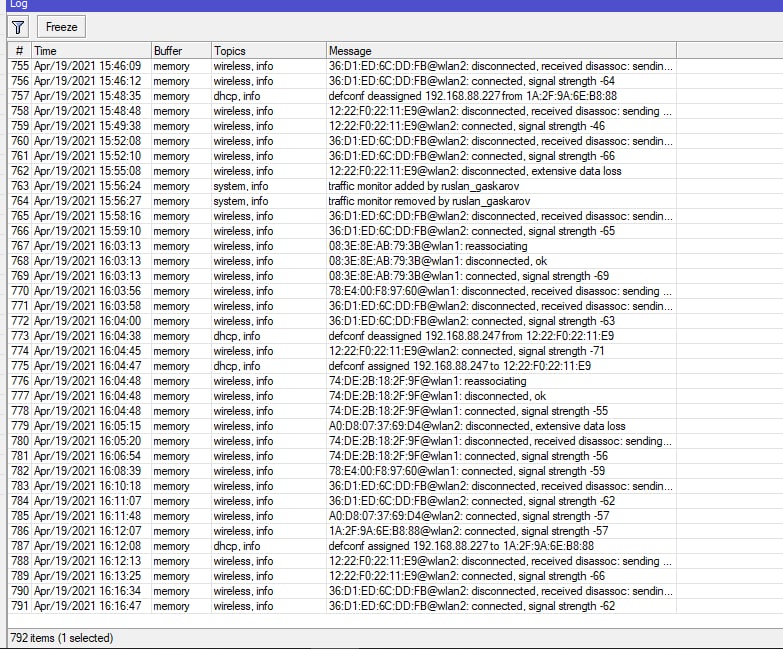Select message with signal strength -63

point(471,321)
